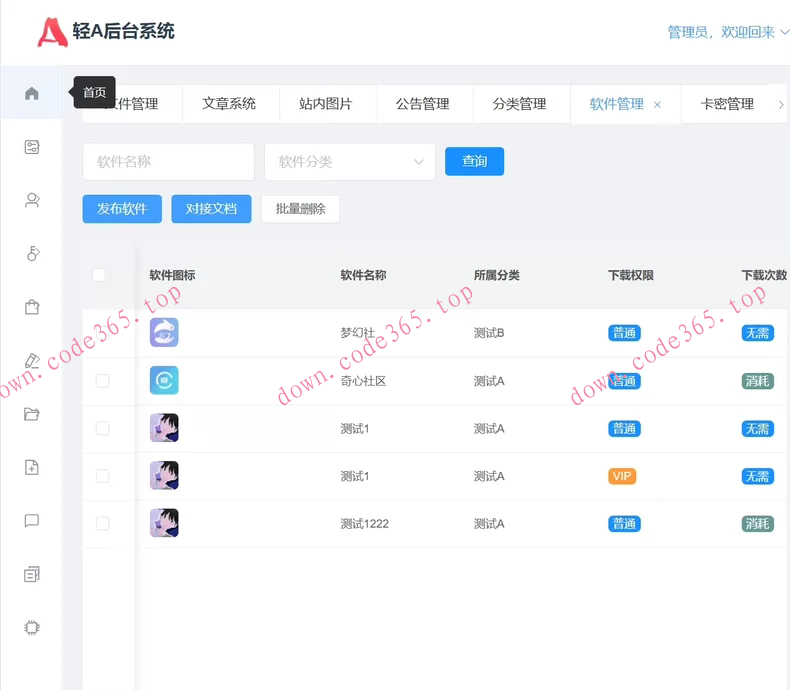This screenshot has height=690, width=790.
Task: Click the 梦幻社 software name
Action: (x=357, y=333)
